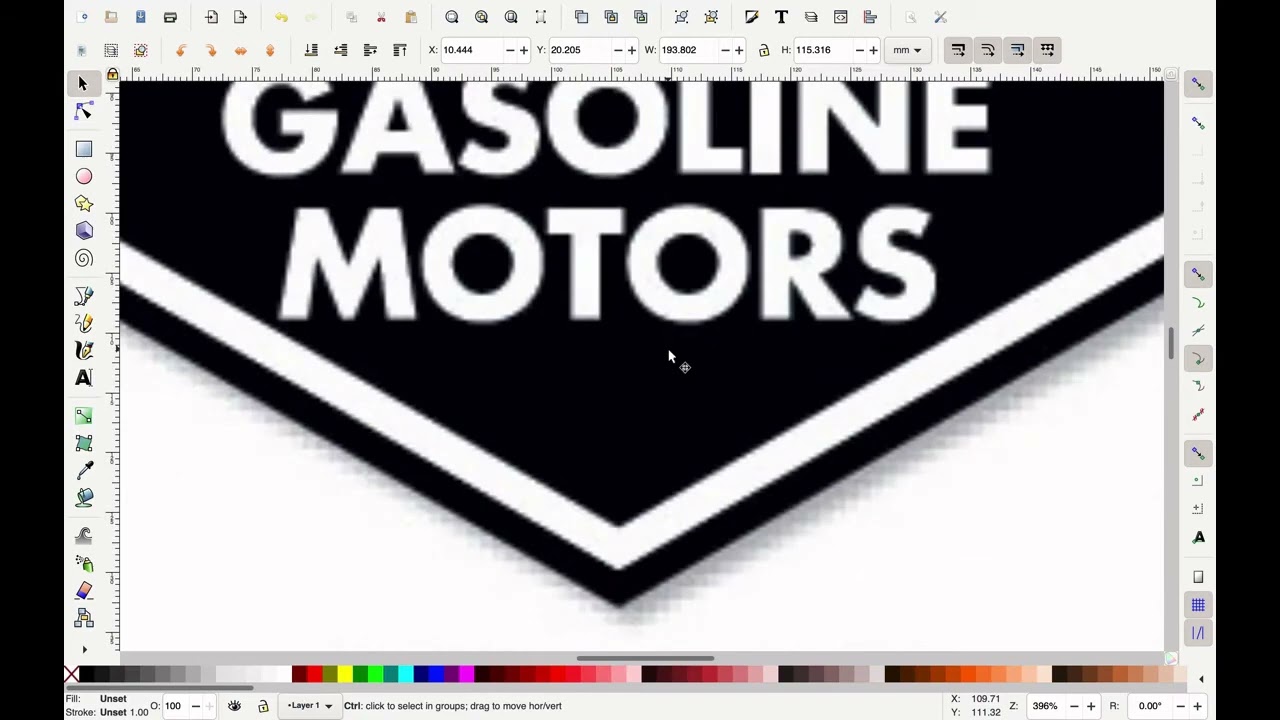Click the zoom 396% field
Image resolution: width=1280 pixels, height=720 pixels.
pyautogui.click(x=1047, y=706)
